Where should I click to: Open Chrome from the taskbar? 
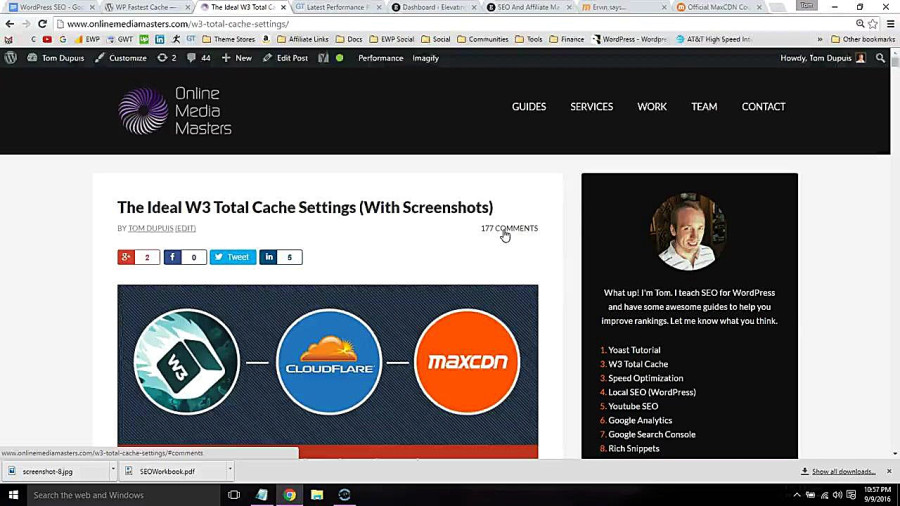[x=289, y=495]
